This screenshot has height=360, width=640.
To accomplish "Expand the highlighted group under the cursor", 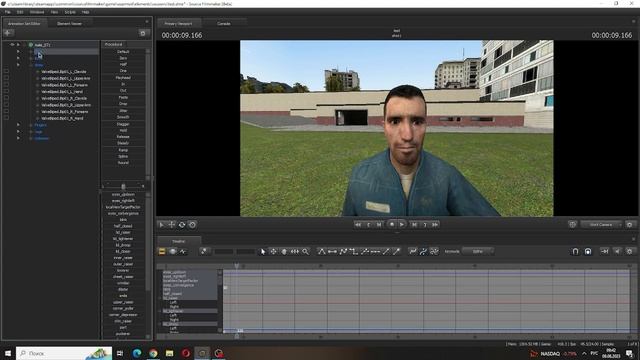I will 18,51.
